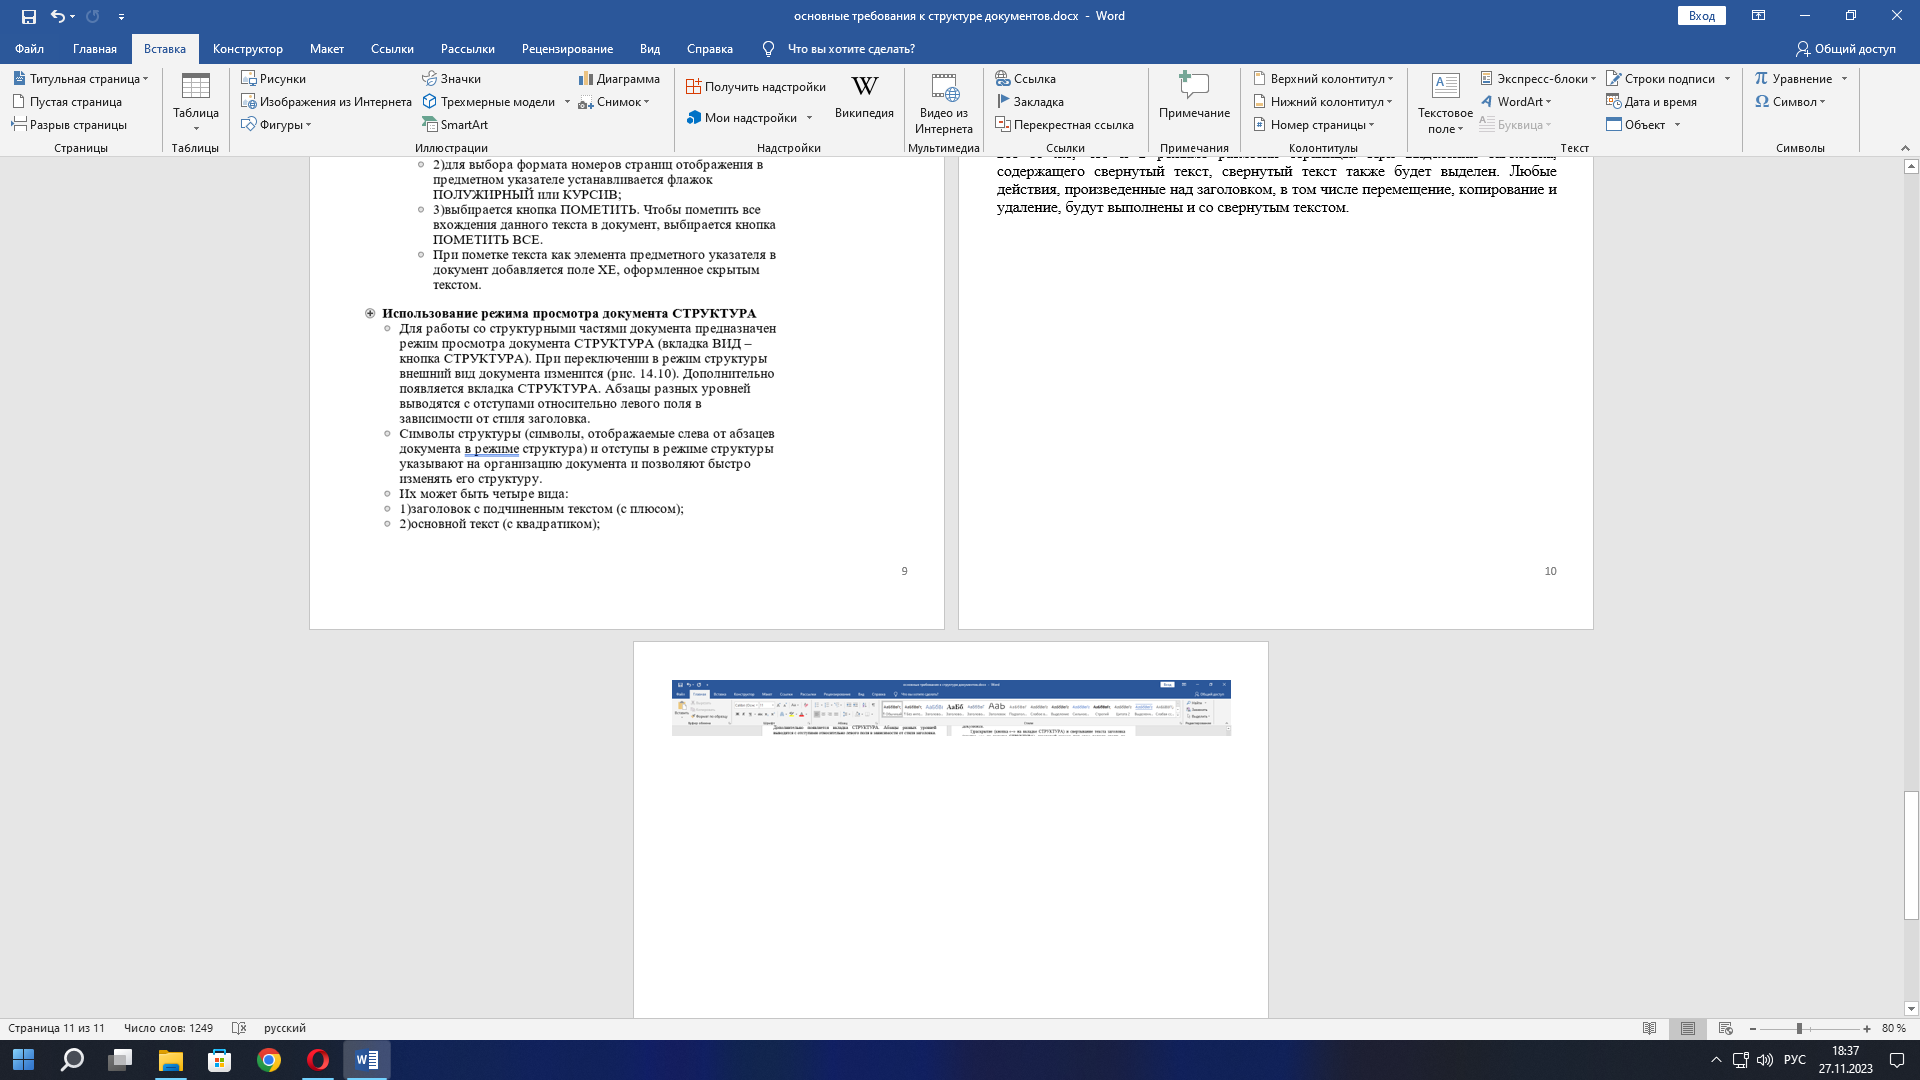Share the document via Общий доступ
The height and width of the screenshot is (1080, 1920).
pyautogui.click(x=1845, y=49)
